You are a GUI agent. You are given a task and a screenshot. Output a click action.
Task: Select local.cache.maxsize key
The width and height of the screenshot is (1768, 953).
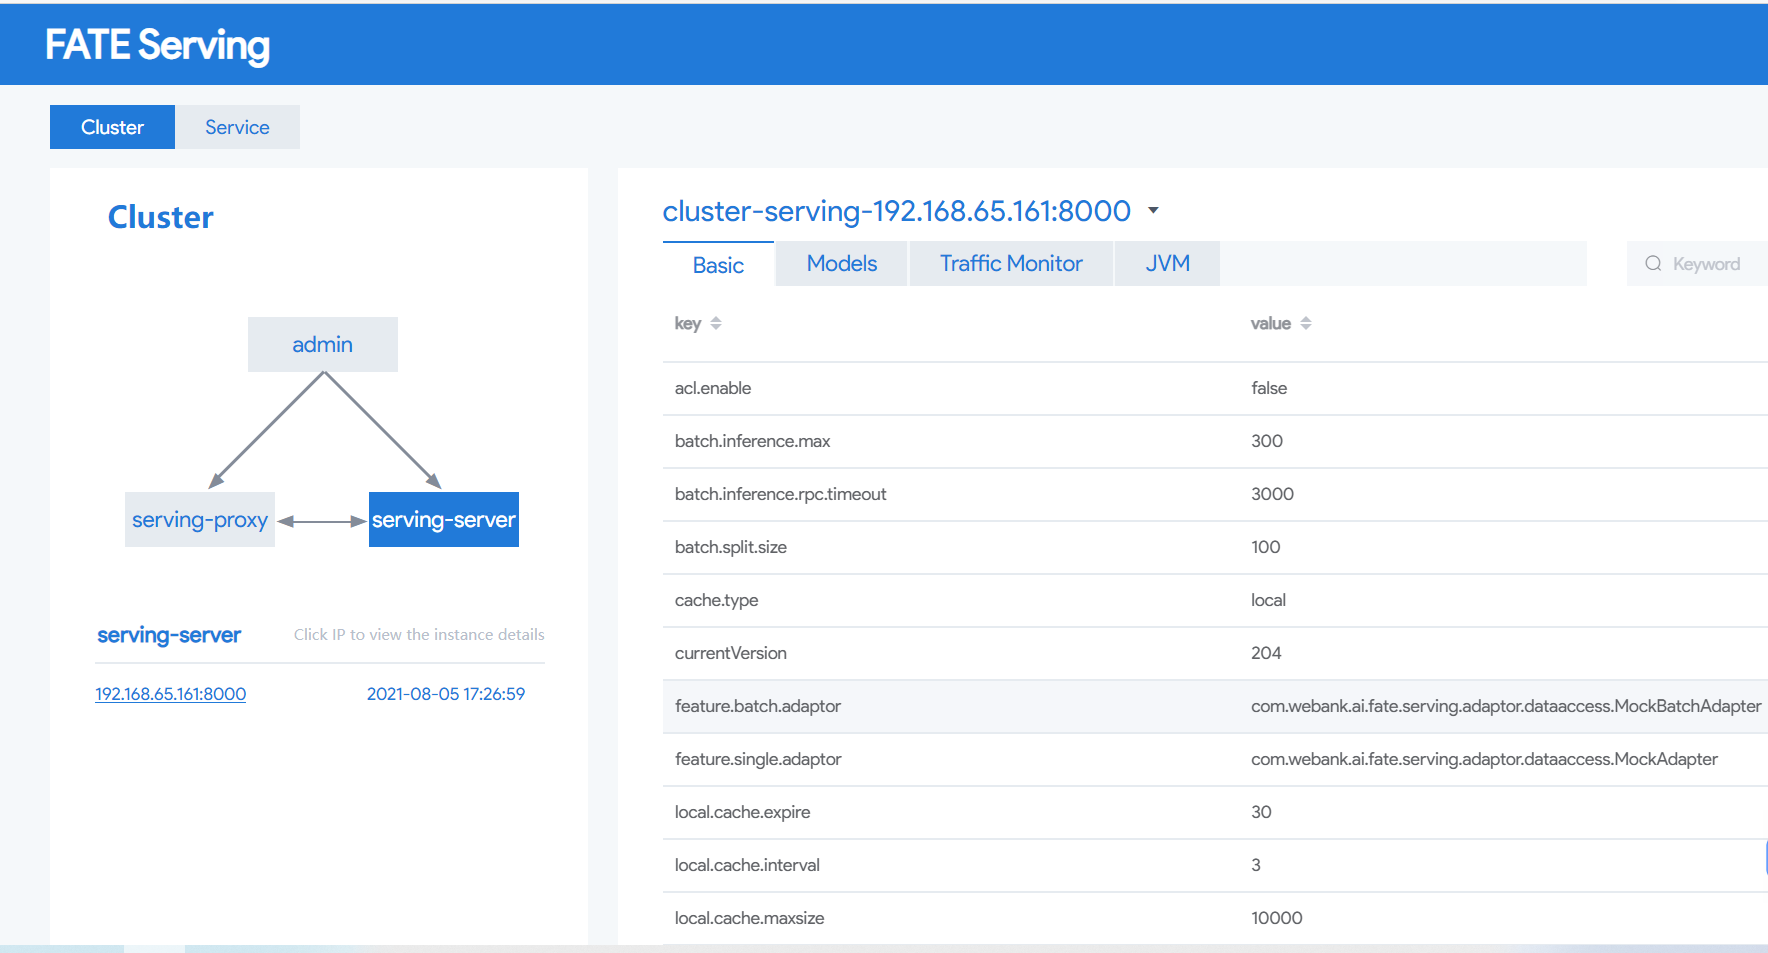pyautogui.click(x=749, y=918)
